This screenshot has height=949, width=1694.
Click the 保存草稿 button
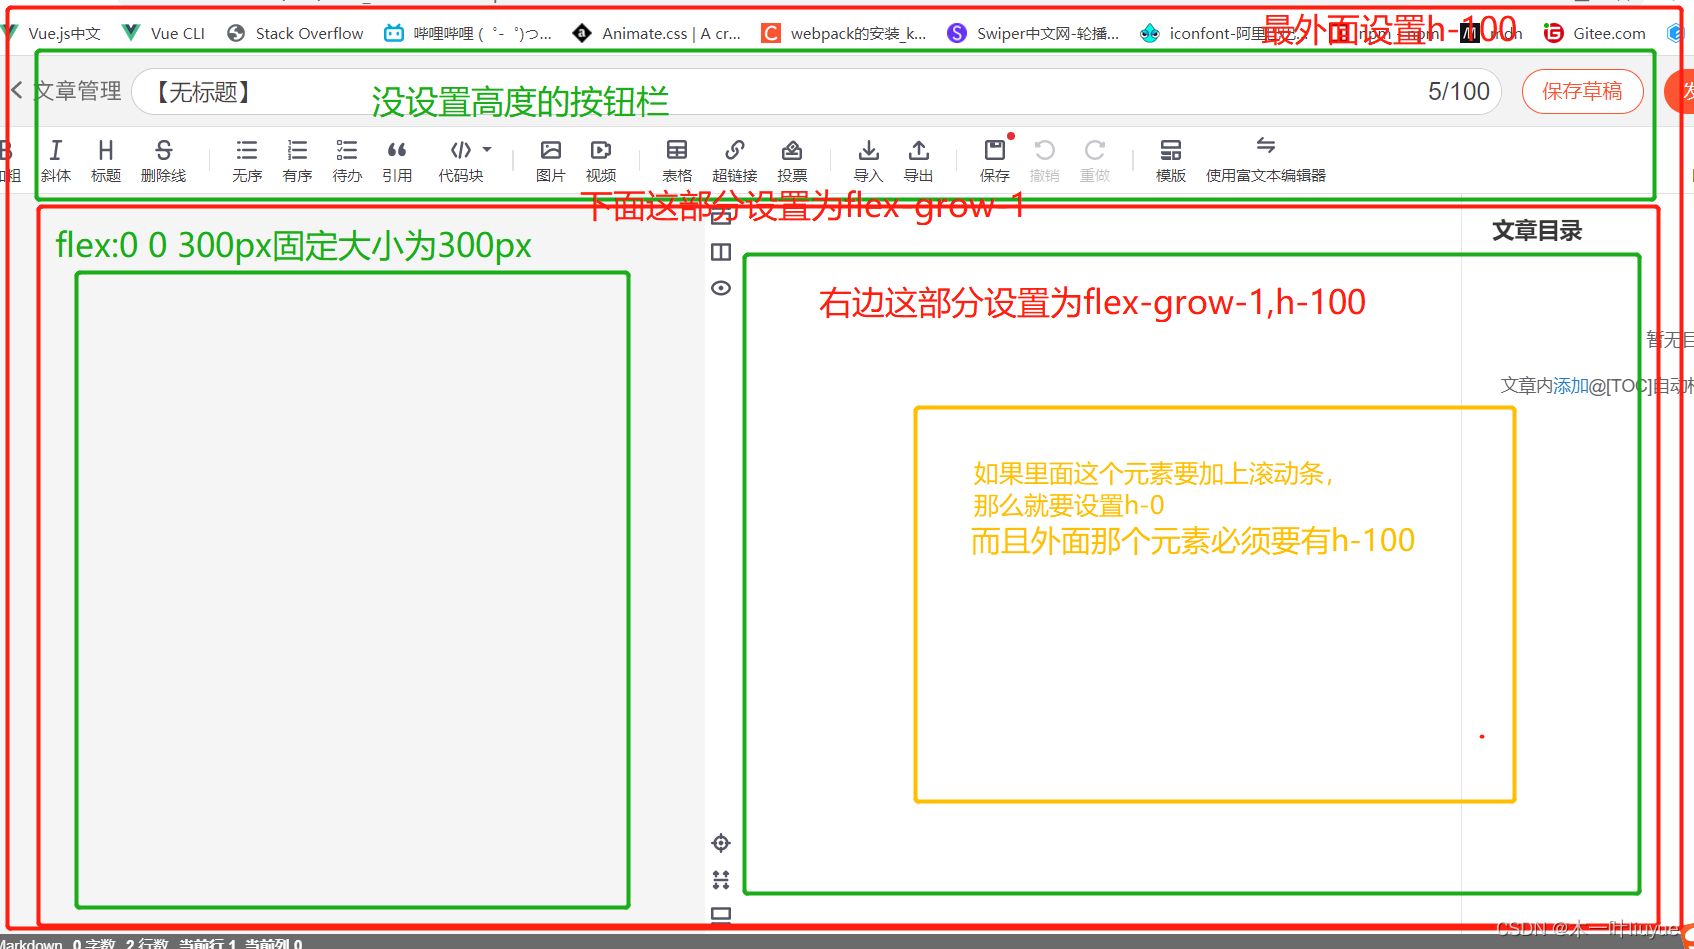1582,91
